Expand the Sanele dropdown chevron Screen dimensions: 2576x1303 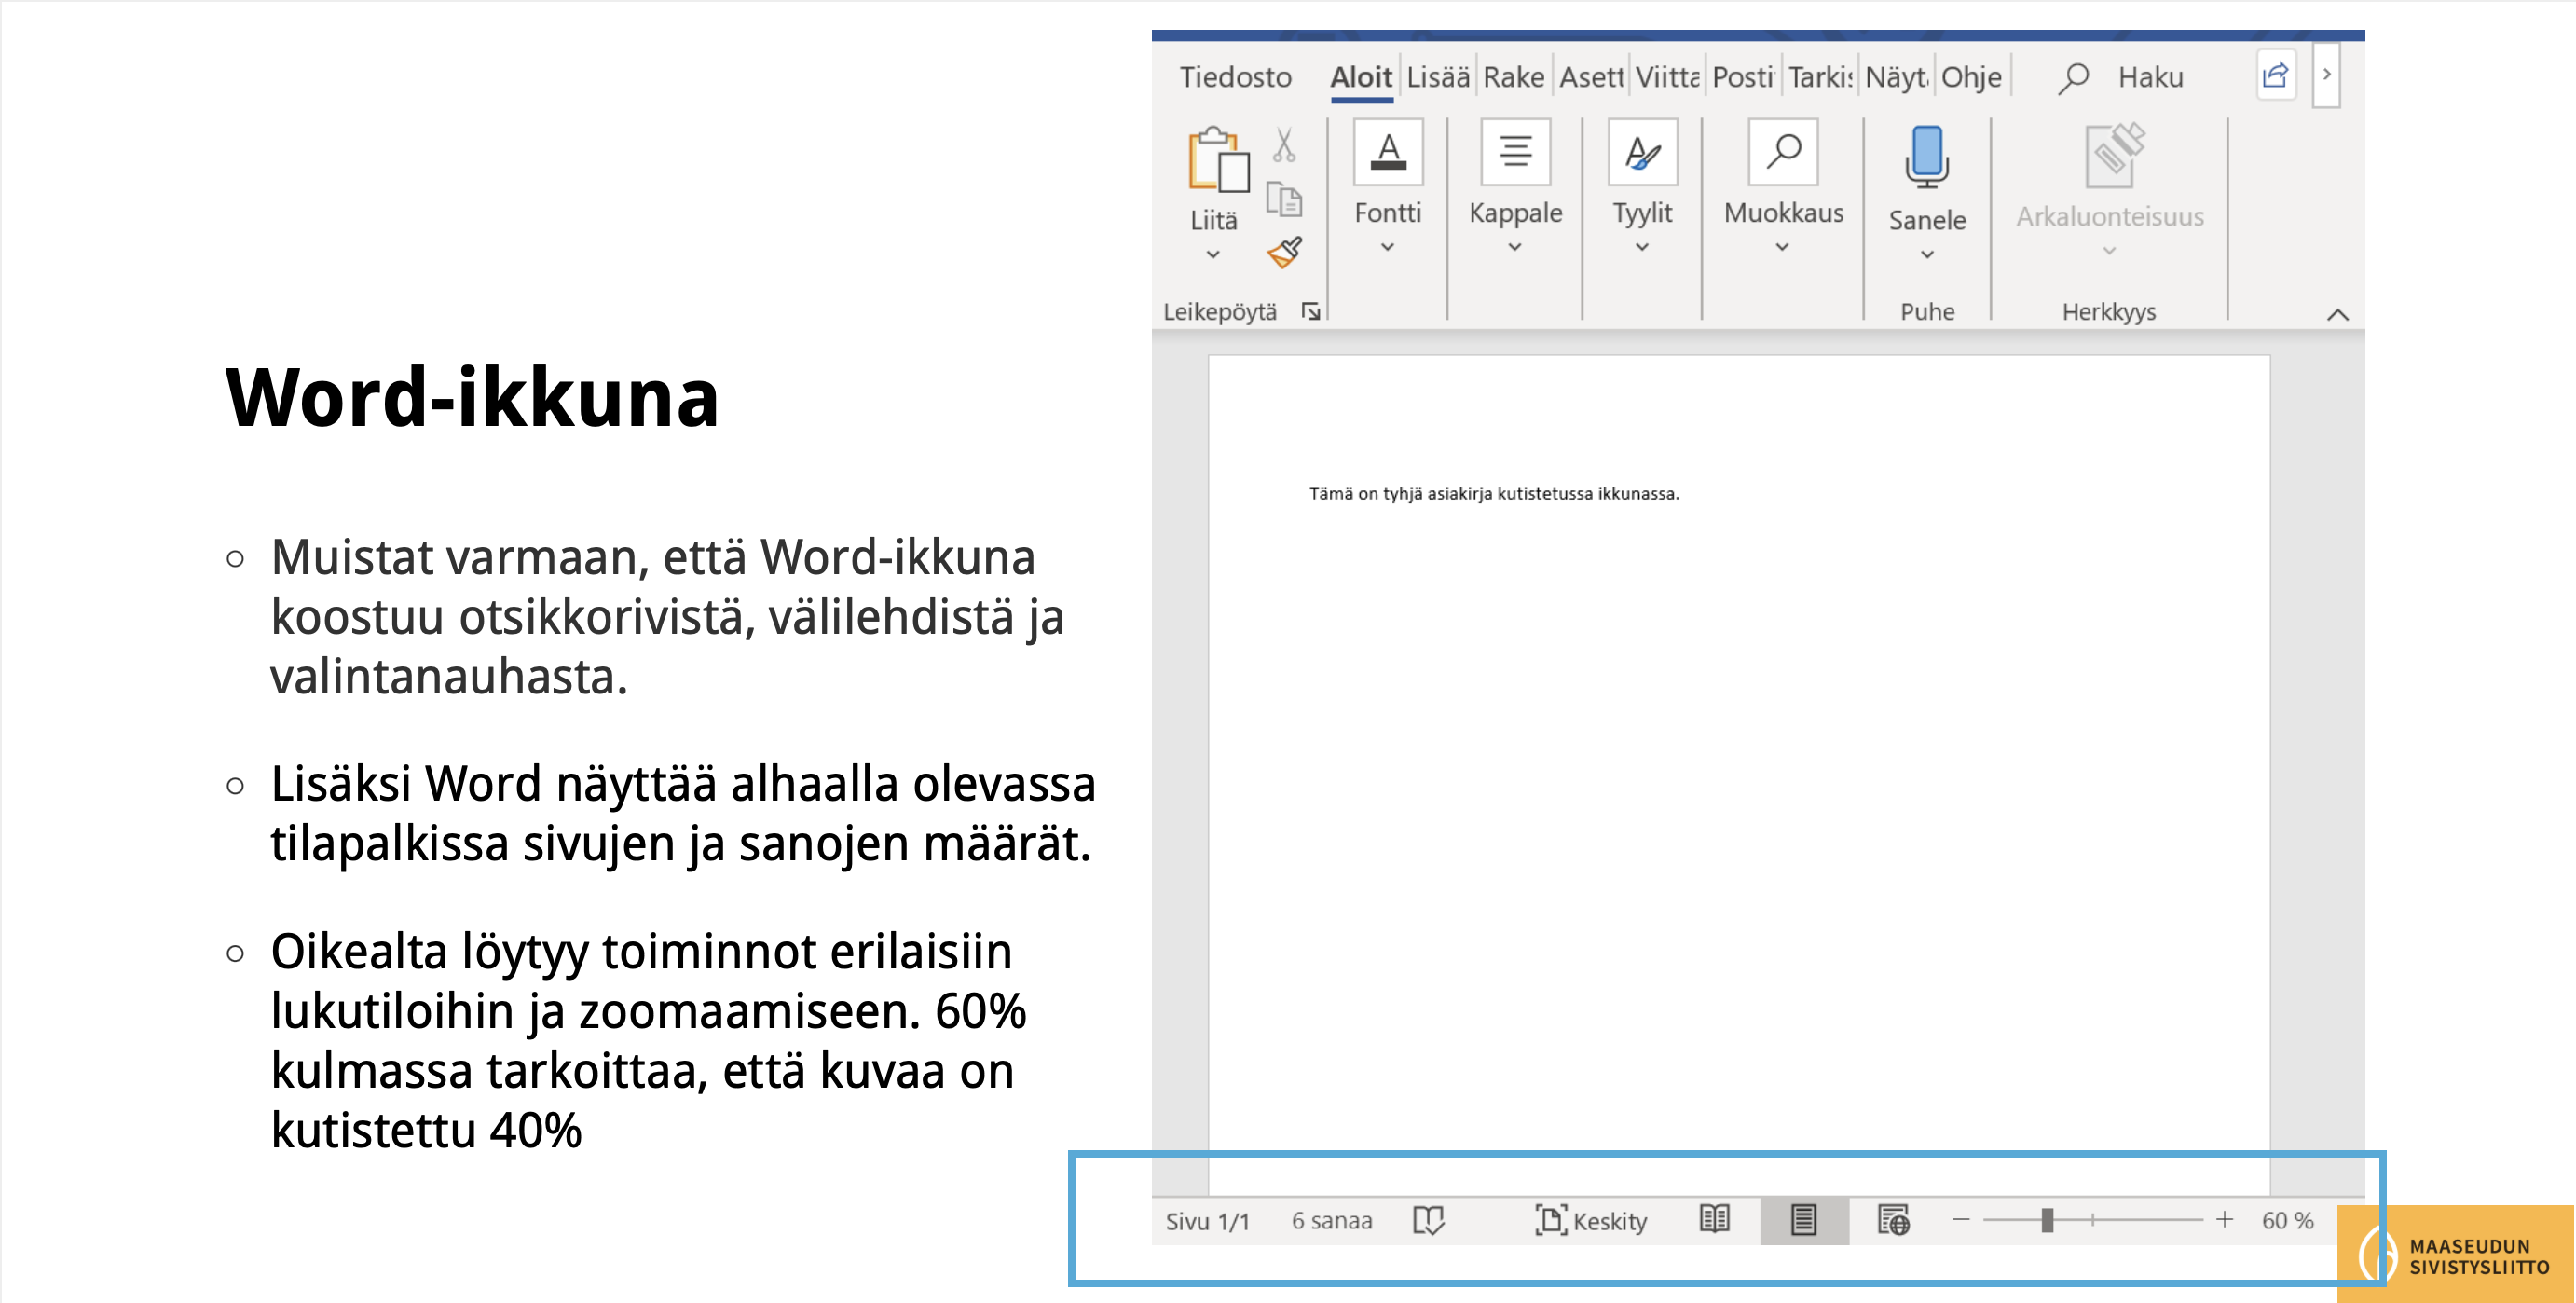(1927, 255)
